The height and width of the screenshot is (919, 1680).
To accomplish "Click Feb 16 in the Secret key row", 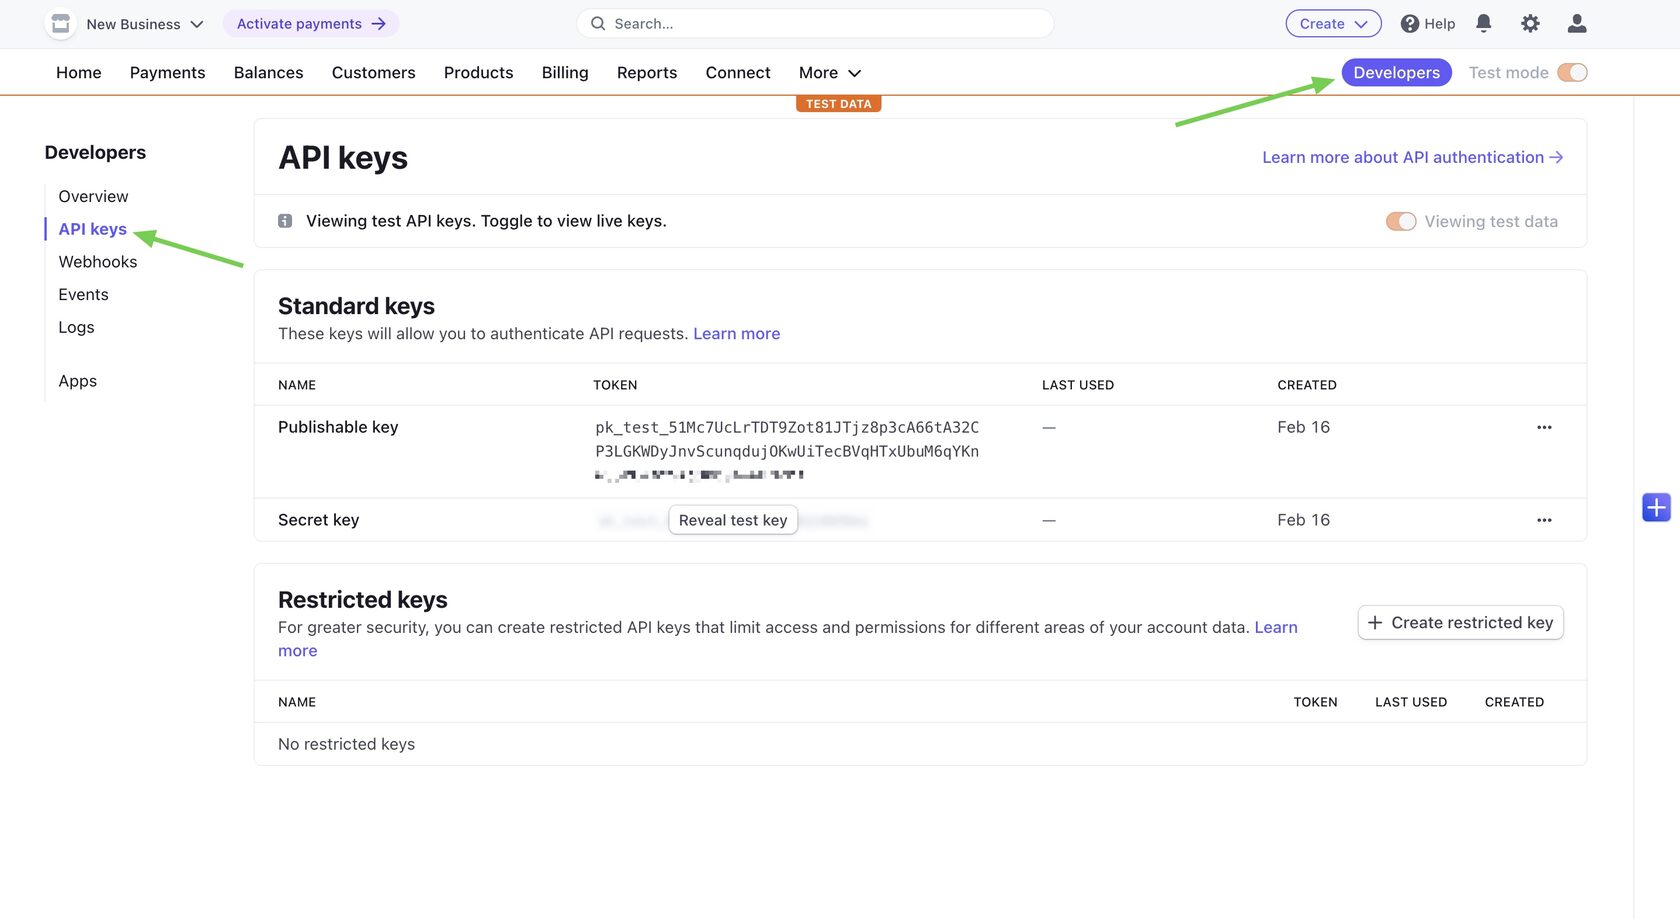I will point(1303,520).
